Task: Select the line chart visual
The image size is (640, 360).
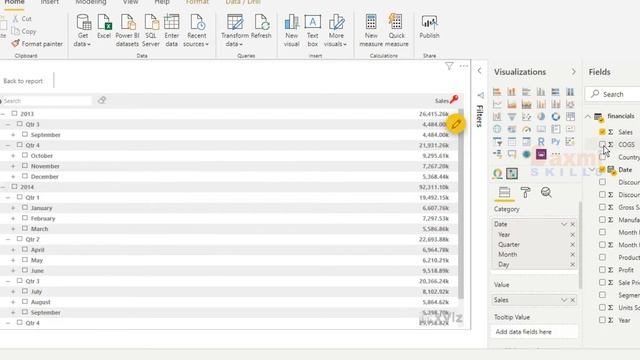Action: click(497, 104)
